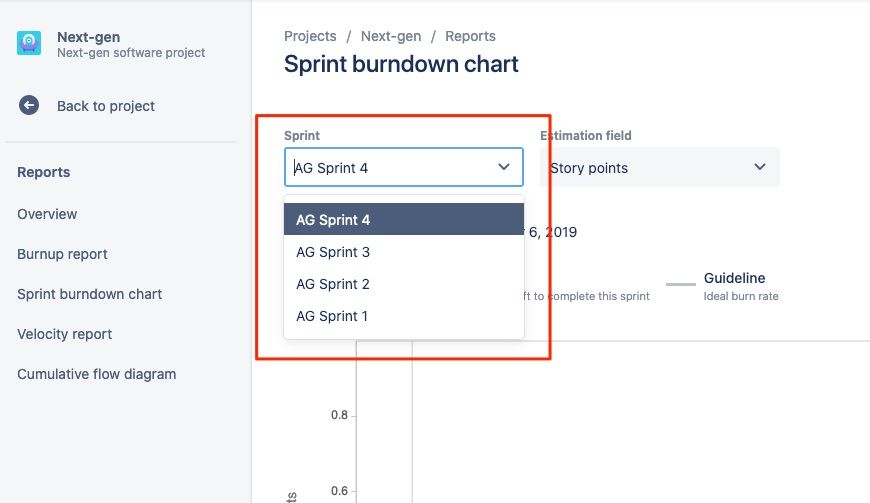This screenshot has width=870, height=503.
Task: Click the Next-gen project avatar icon
Action: pos(29,43)
